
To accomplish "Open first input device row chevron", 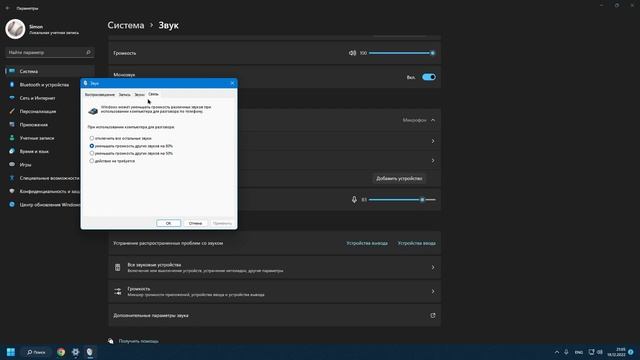I will pyautogui.click(x=433, y=141).
